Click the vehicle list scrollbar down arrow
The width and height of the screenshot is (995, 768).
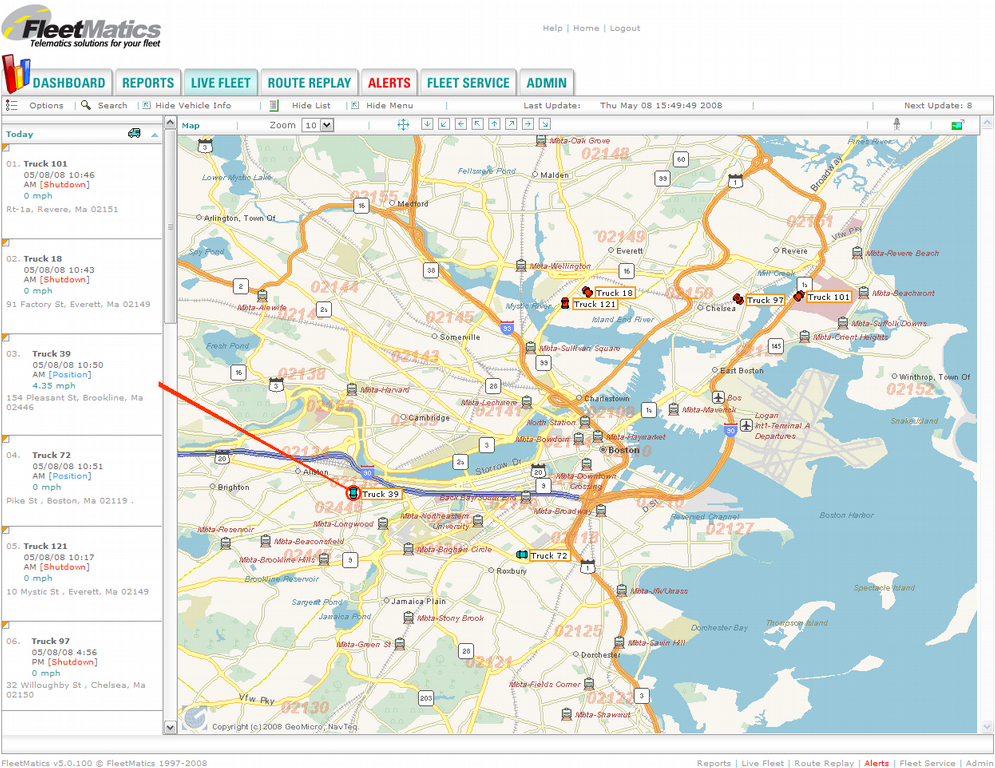170,727
